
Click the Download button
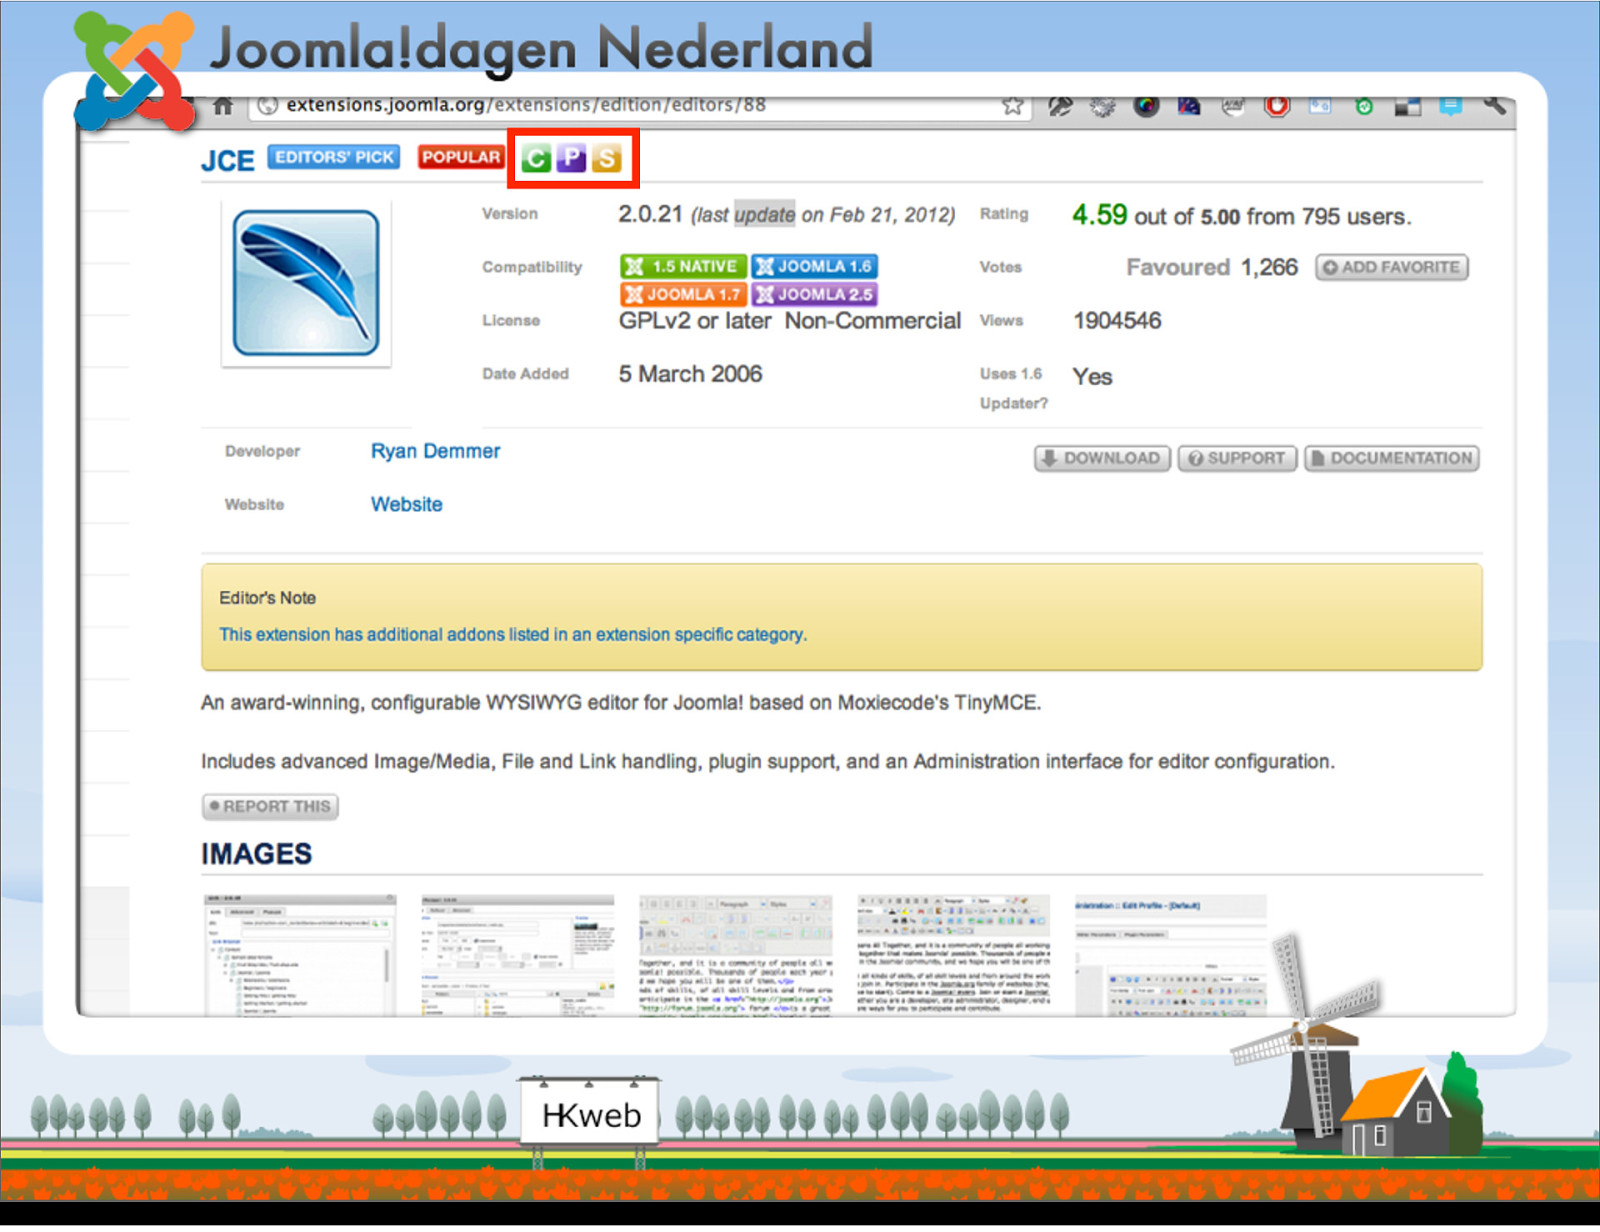pyautogui.click(x=1102, y=458)
